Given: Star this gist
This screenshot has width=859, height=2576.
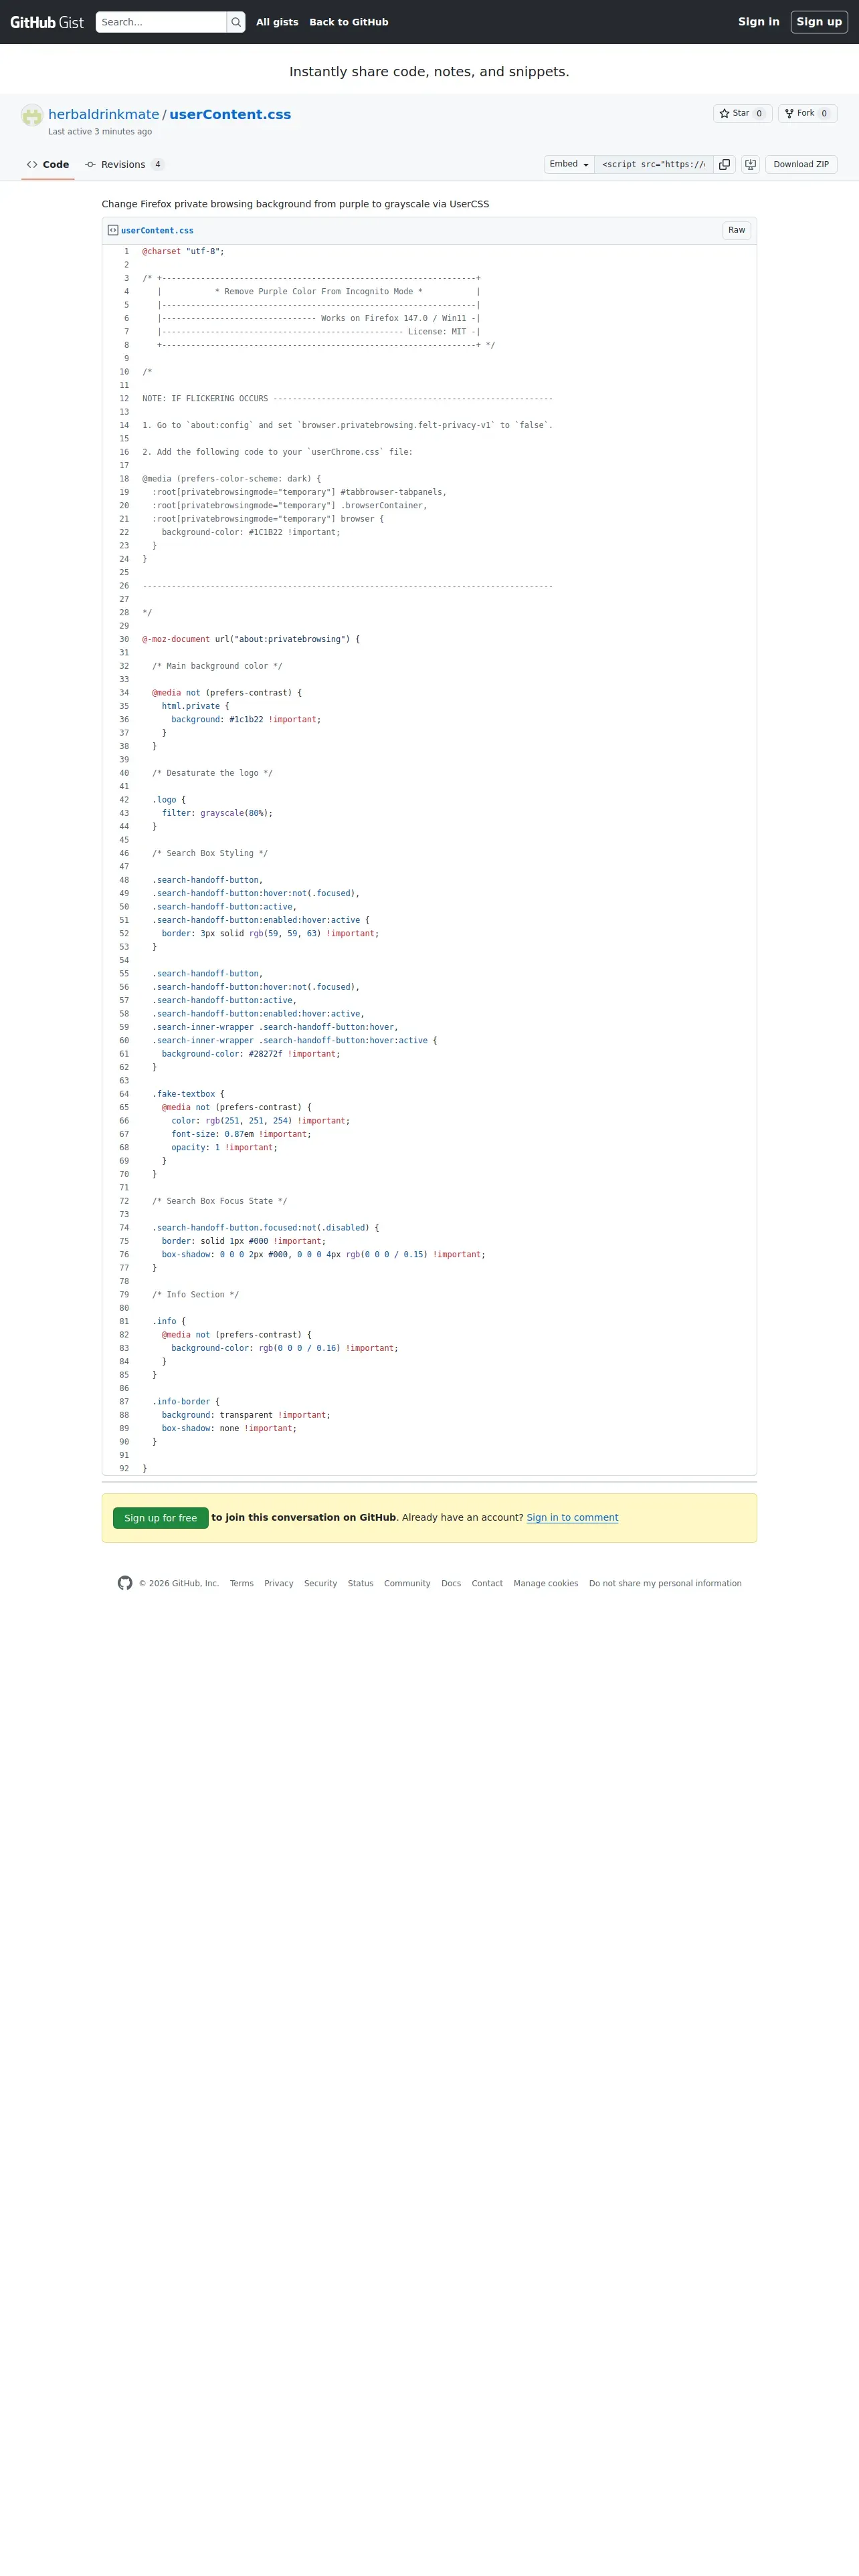Looking at the screenshot, I should (x=742, y=114).
